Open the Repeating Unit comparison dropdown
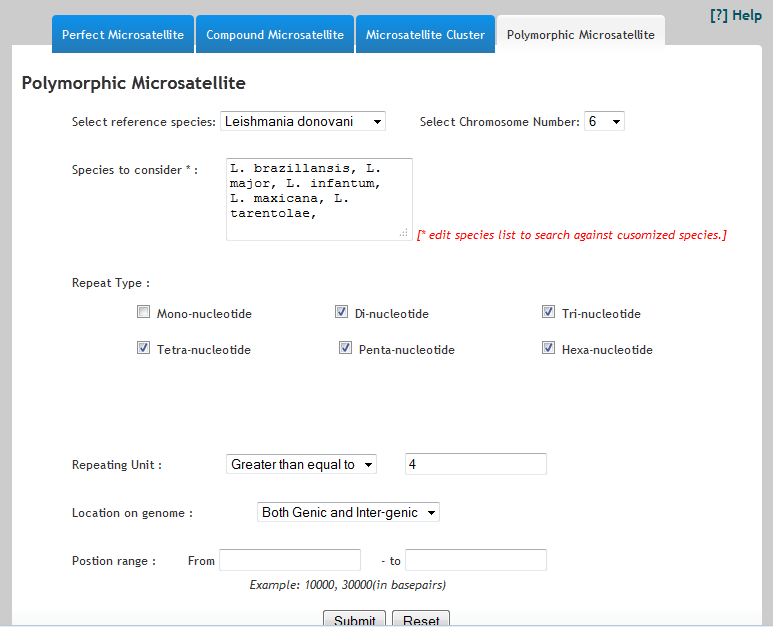This screenshot has height=627, width=773. tap(301, 464)
